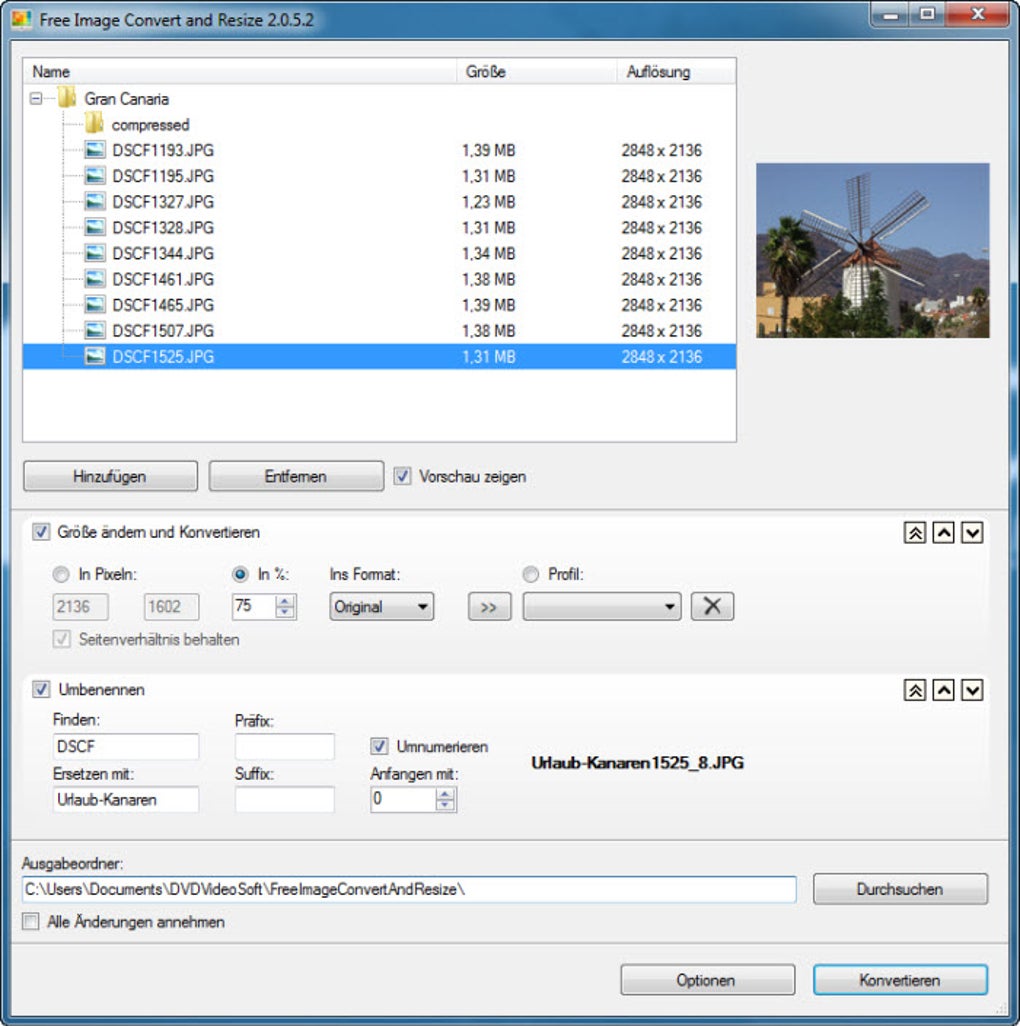This screenshot has width=1020, height=1026.
Task: Toggle Seitenverhältnis behalten checkbox
Action: pos(62,639)
